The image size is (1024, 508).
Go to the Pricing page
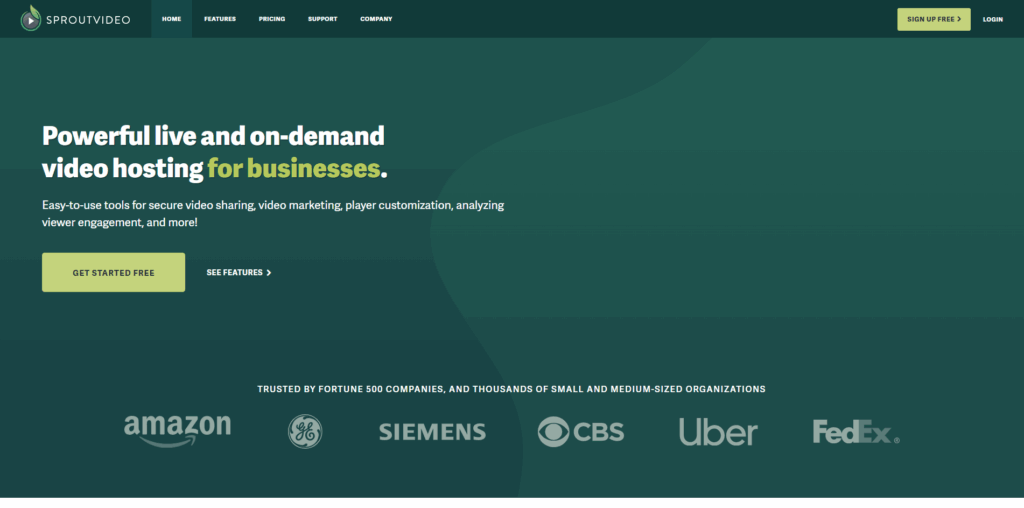(x=272, y=19)
